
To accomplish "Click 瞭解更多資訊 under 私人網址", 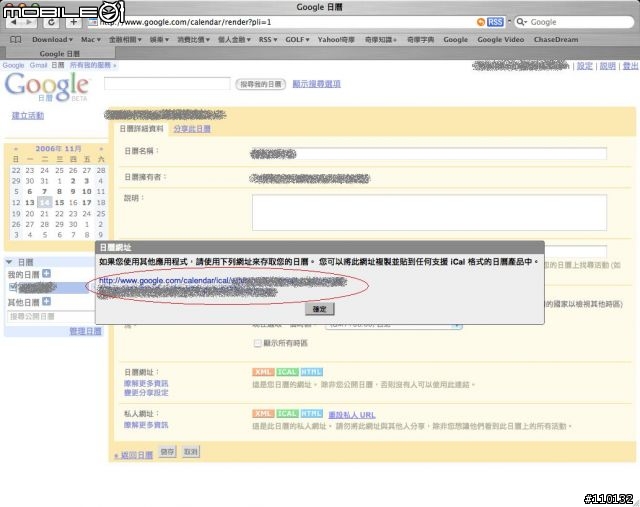I will coord(146,425).
